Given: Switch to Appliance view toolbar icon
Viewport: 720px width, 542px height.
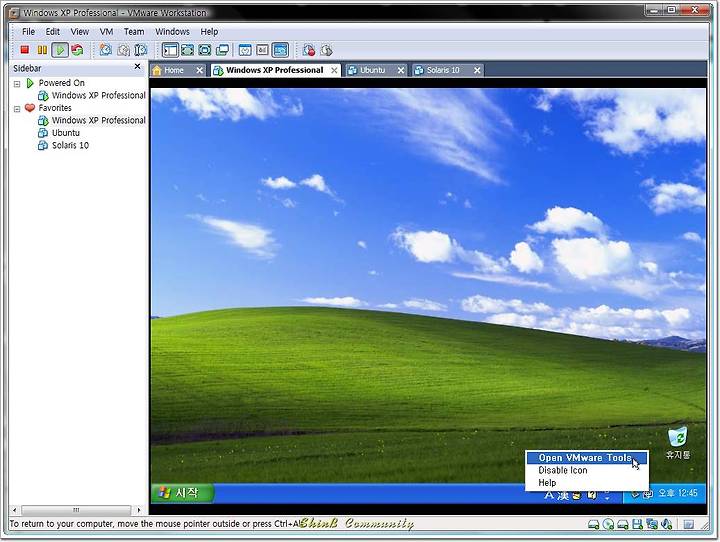Looking at the screenshot, I should point(262,50).
